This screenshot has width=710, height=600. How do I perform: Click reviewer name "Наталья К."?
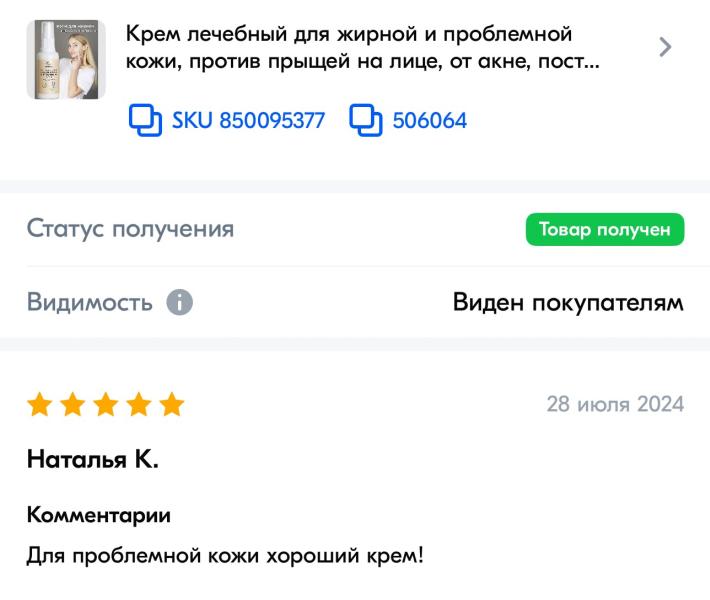pyautogui.click(x=93, y=460)
